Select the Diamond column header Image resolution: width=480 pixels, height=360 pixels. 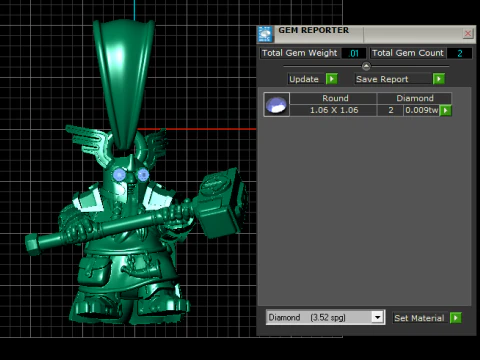(x=414, y=98)
